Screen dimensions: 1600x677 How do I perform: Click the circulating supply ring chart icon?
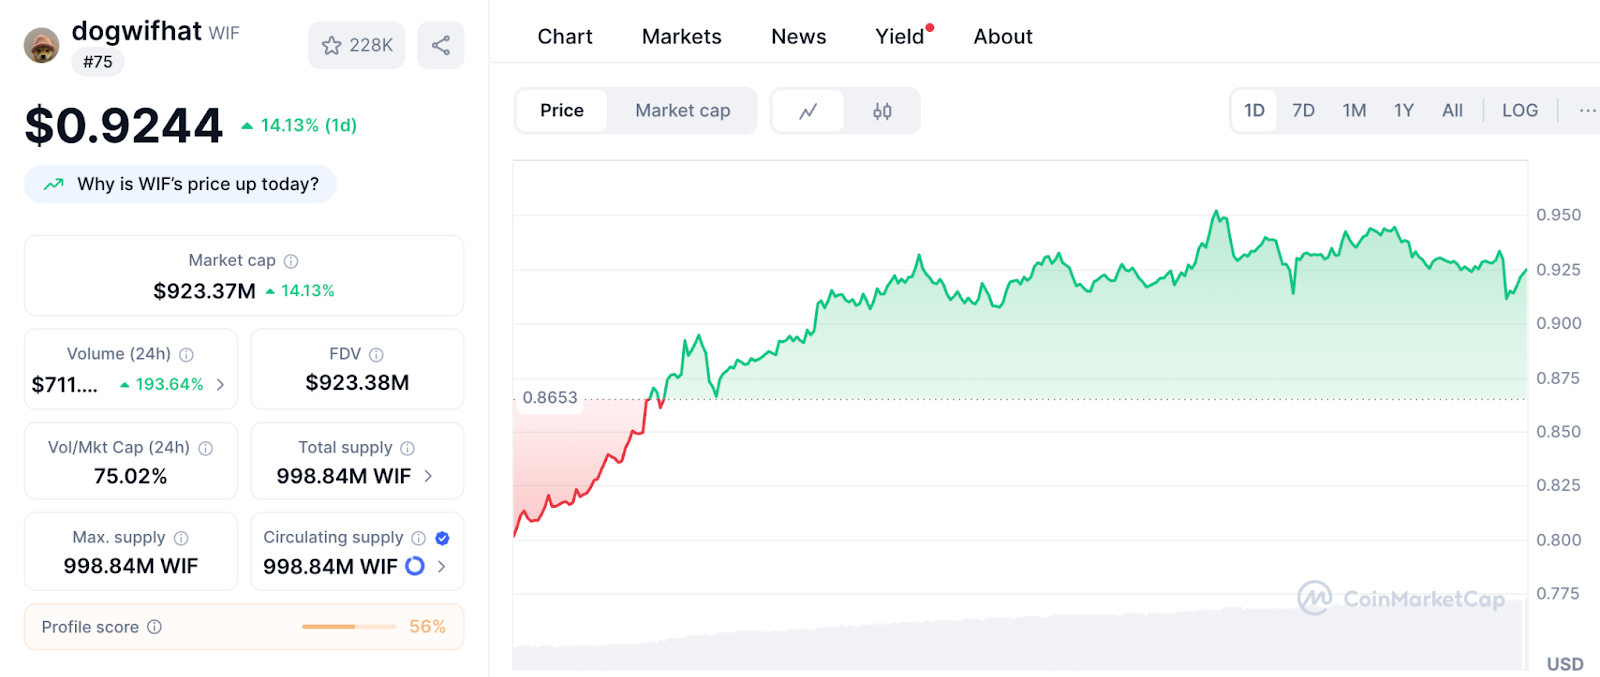coord(414,566)
